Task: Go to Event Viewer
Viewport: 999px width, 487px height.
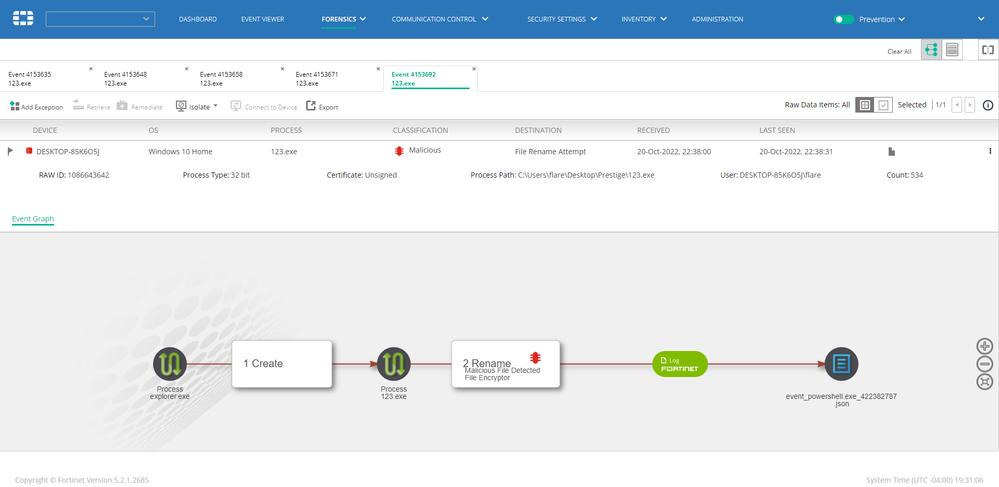Action: (262, 19)
